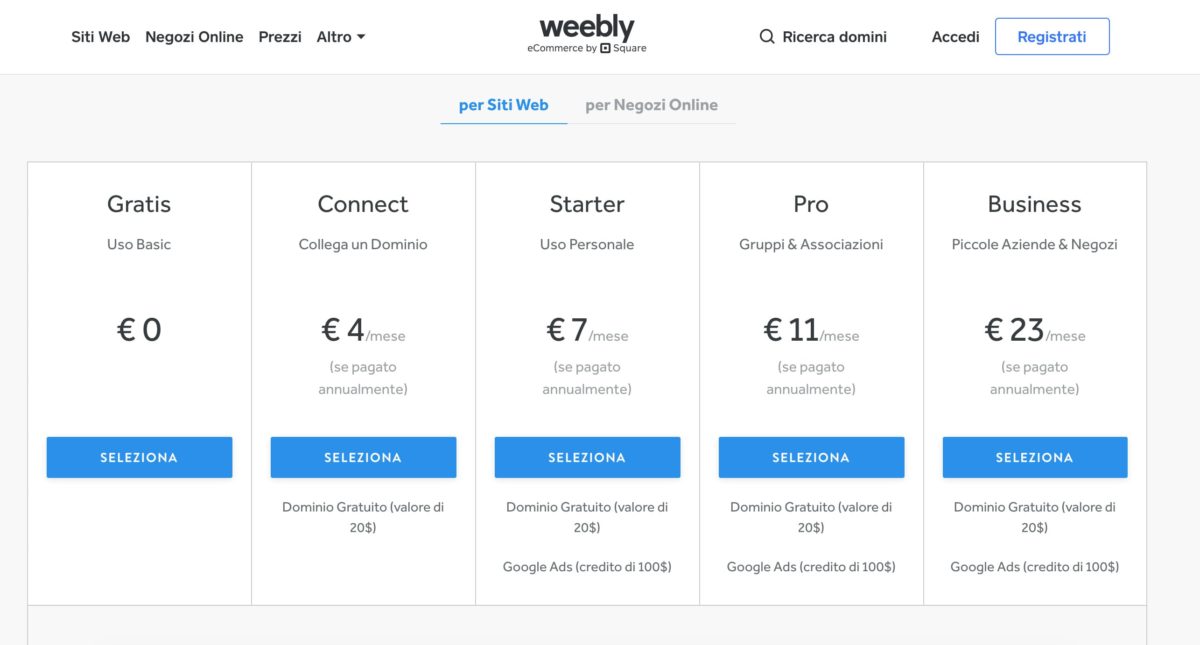Switch to per Negozi Online tab

pyautogui.click(x=651, y=105)
